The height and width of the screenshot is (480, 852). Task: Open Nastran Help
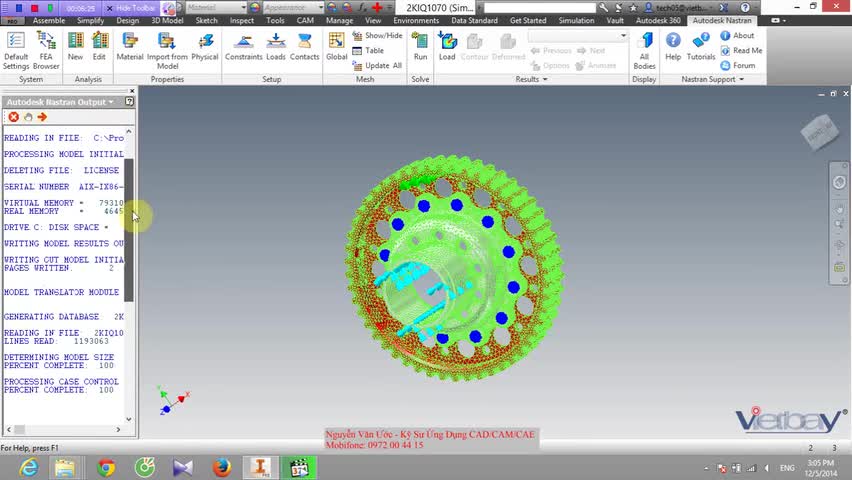point(673,47)
